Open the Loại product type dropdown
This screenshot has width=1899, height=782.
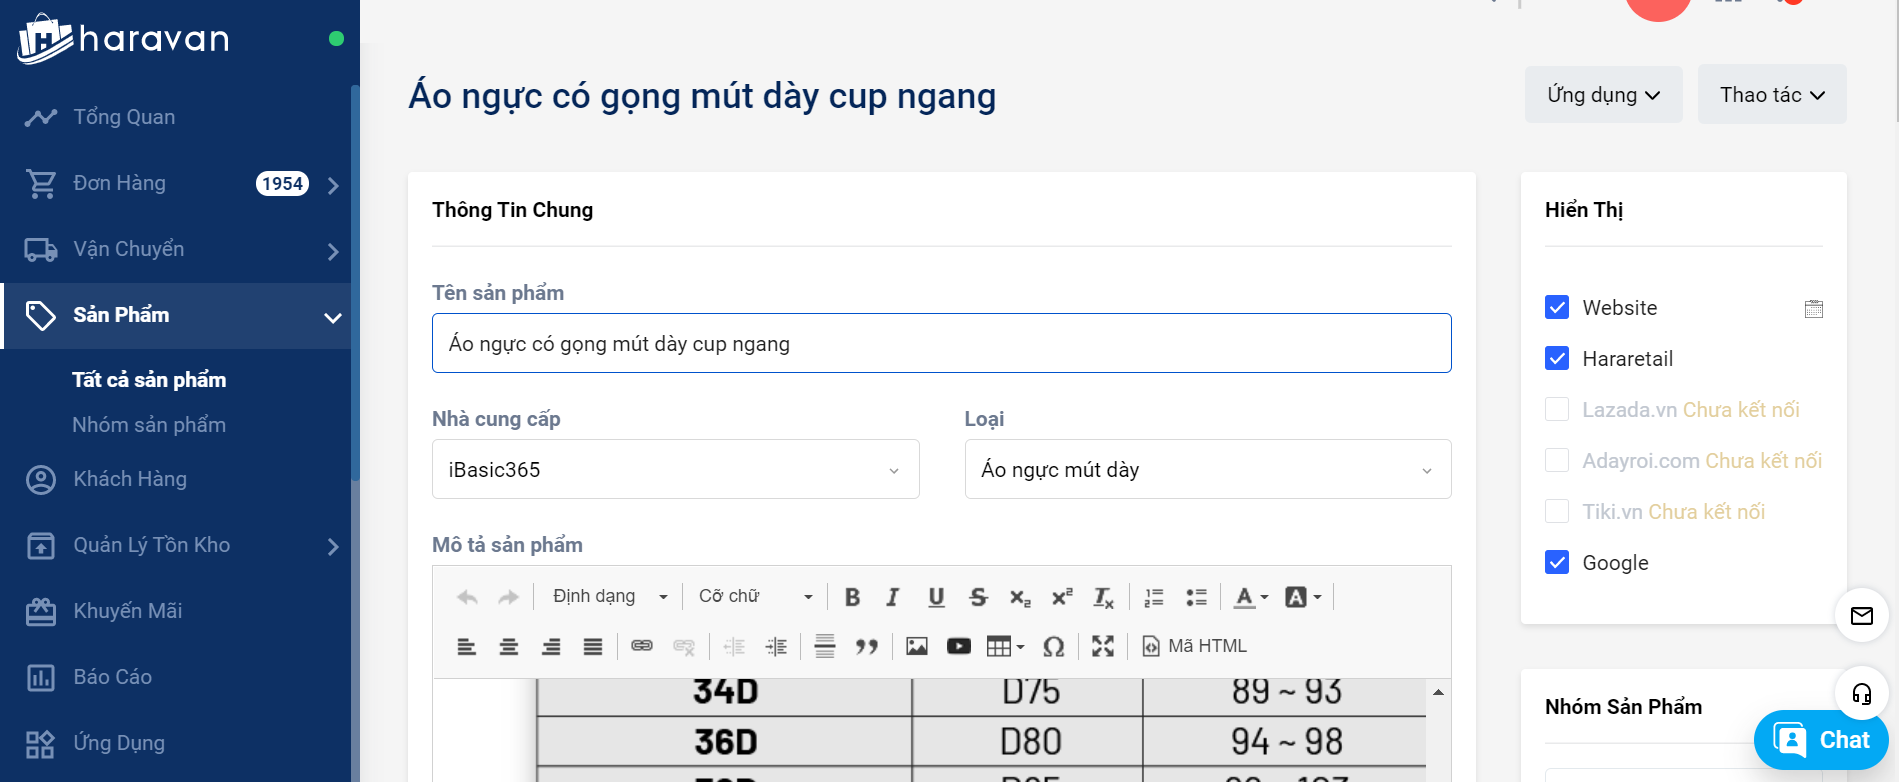pos(1207,469)
